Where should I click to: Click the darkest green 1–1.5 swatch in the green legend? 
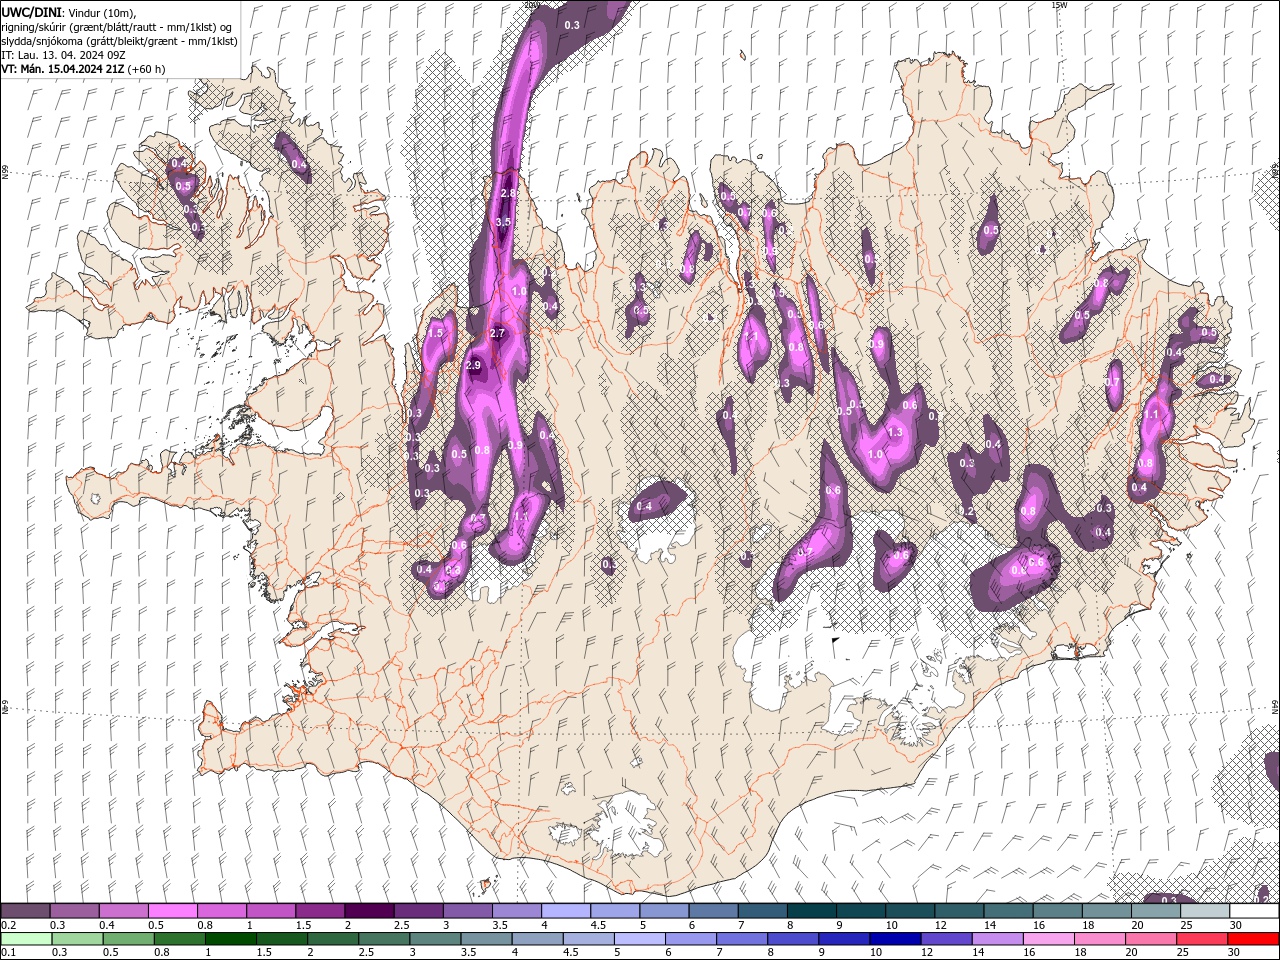coord(230,939)
